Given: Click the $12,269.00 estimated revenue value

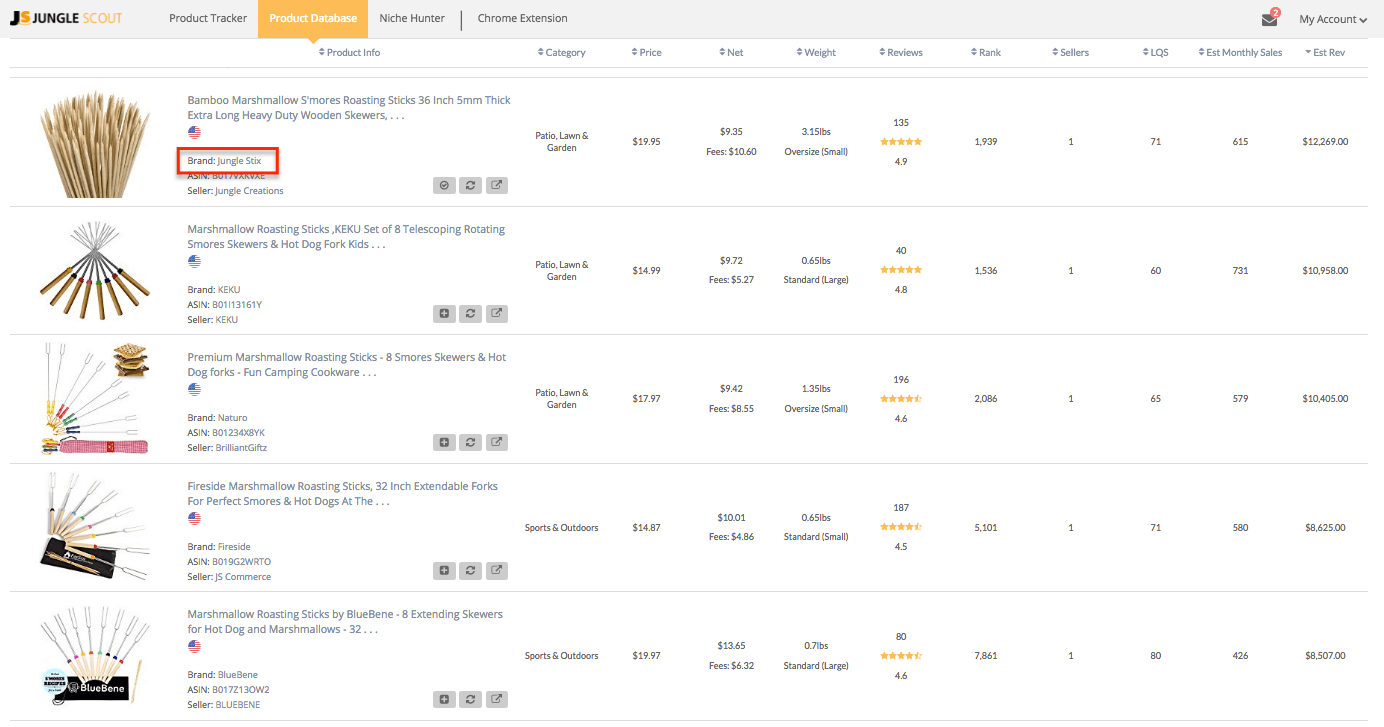Looking at the screenshot, I should coord(1325,142).
